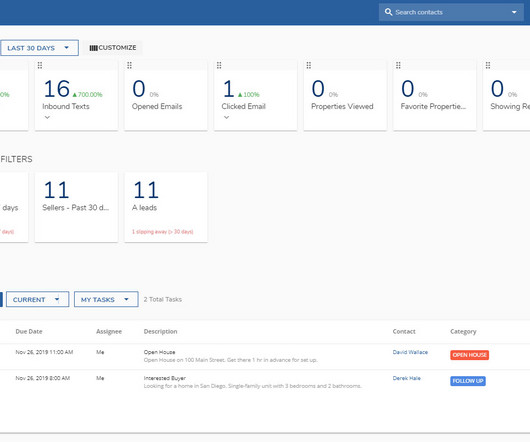The width and height of the screenshot is (530, 442).
Task: Open the Current tasks dropdown
Action: tap(38, 299)
